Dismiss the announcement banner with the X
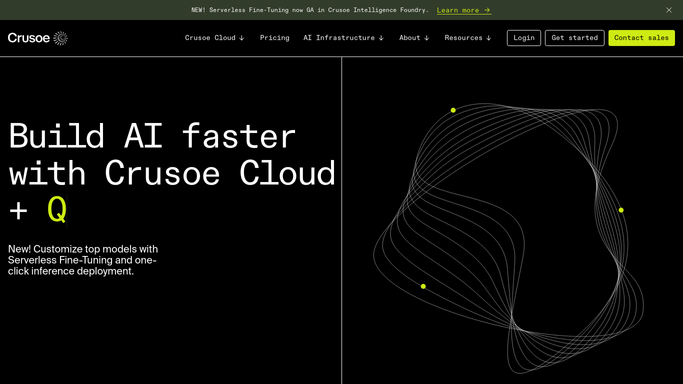The width and height of the screenshot is (683, 384). point(669,10)
